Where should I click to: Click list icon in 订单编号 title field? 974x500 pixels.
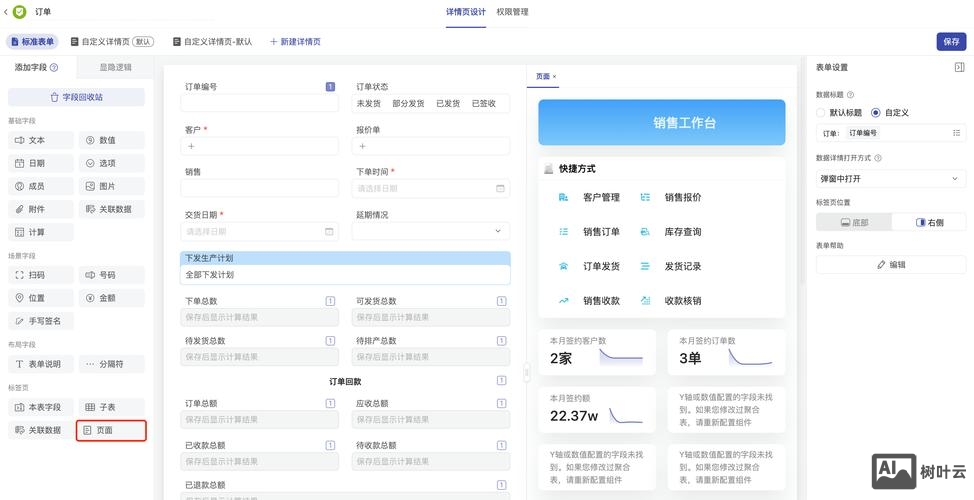pyautogui.click(x=957, y=133)
